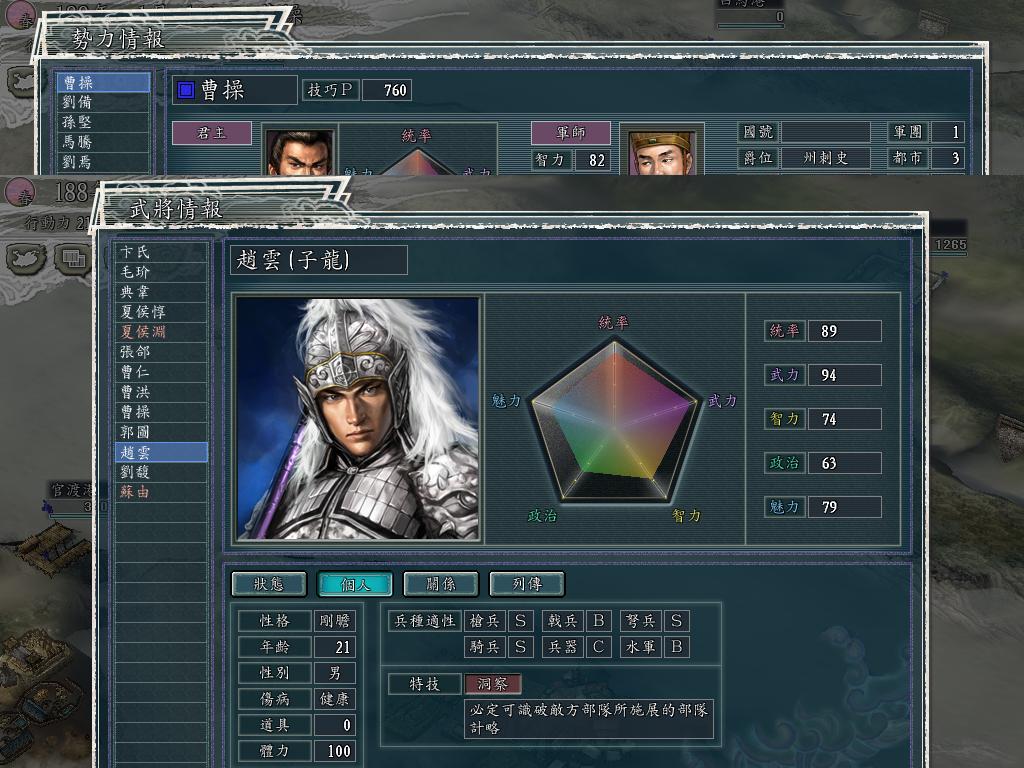Image resolution: width=1024 pixels, height=768 pixels.
Task: Select 卞氏 in the officer list
Action: [161, 252]
